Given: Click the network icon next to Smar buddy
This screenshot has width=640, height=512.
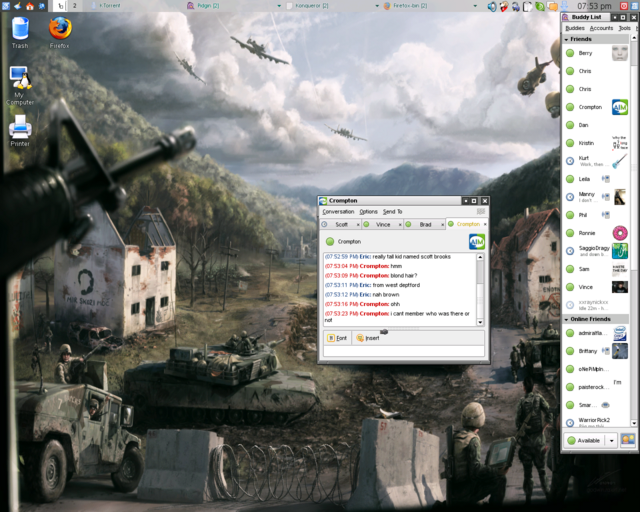Looking at the screenshot, I should [x=606, y=405].
